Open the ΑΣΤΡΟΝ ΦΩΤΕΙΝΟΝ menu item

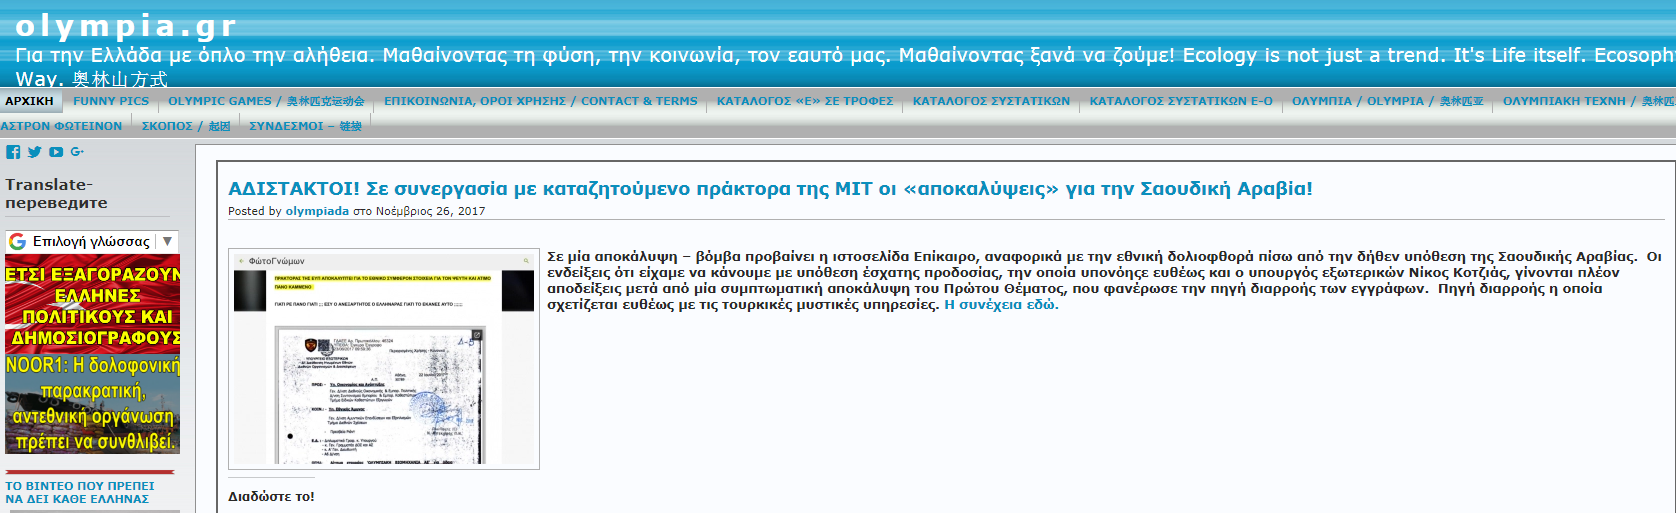61,126
